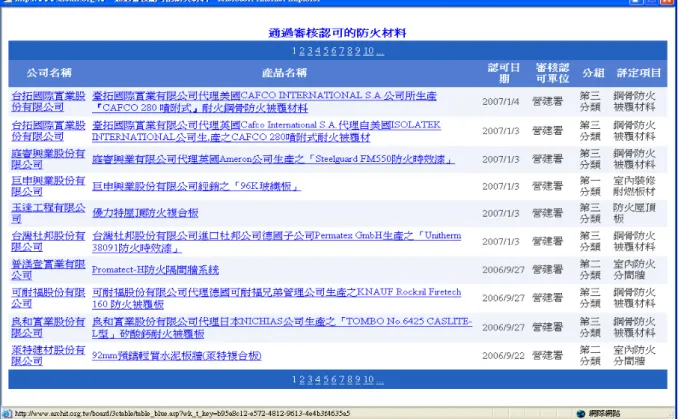Go to page 2 in the top pager
The width and height of the screenshot is (681, 419).
point(302,51)
